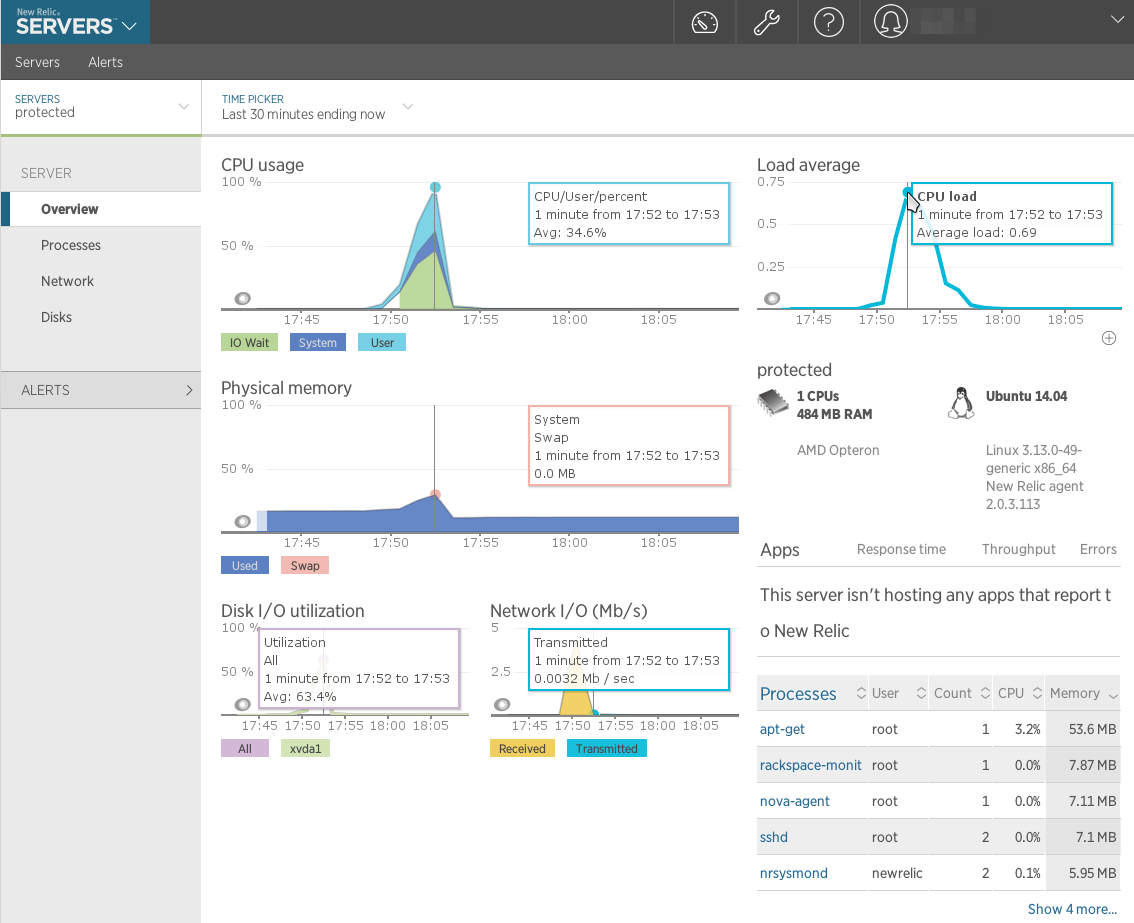Toggle the xvda1 legend in Disk I/O
Image resolution: width=1134 pixels, height=923 pixels.
click(x=305, y=749)
